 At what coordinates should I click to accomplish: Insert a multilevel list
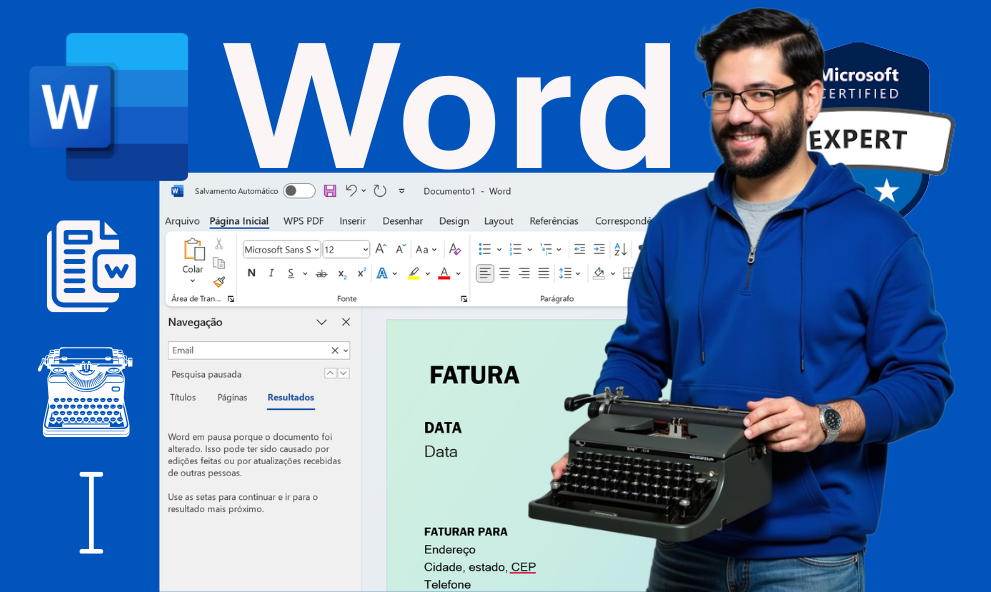click(546, 249)
